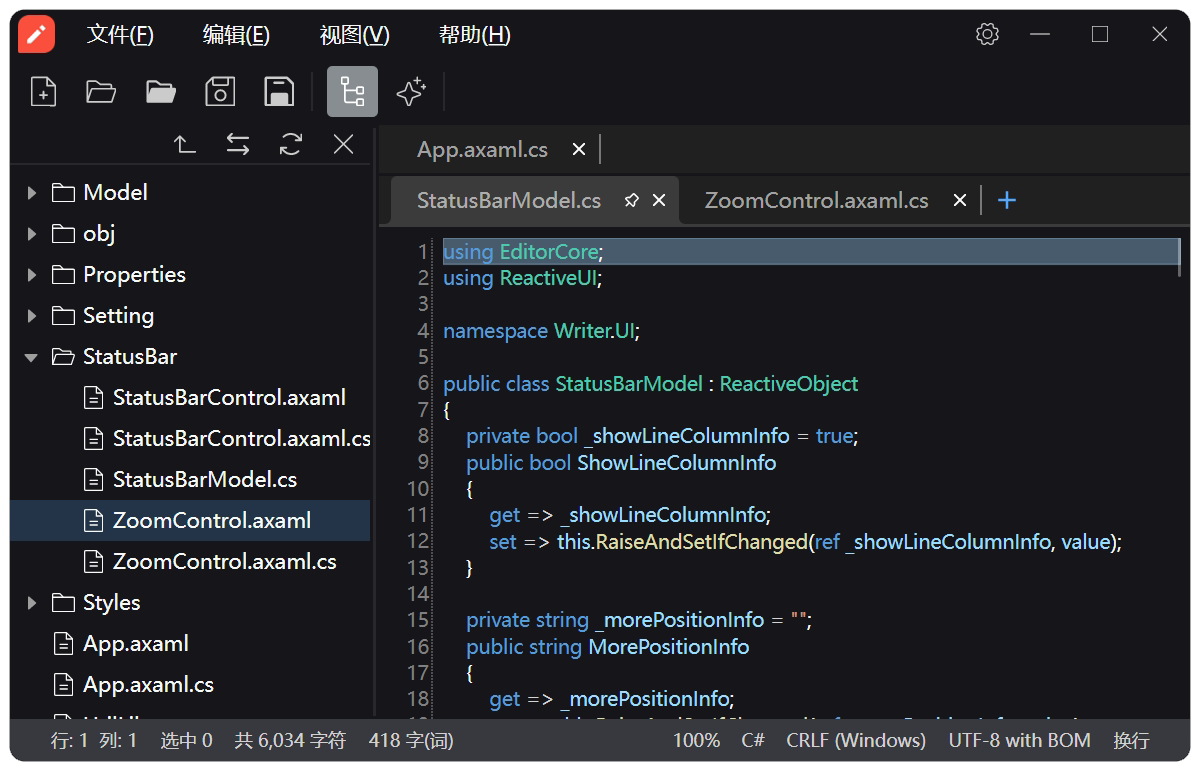Open settings via the gear icon

[987, 35]
